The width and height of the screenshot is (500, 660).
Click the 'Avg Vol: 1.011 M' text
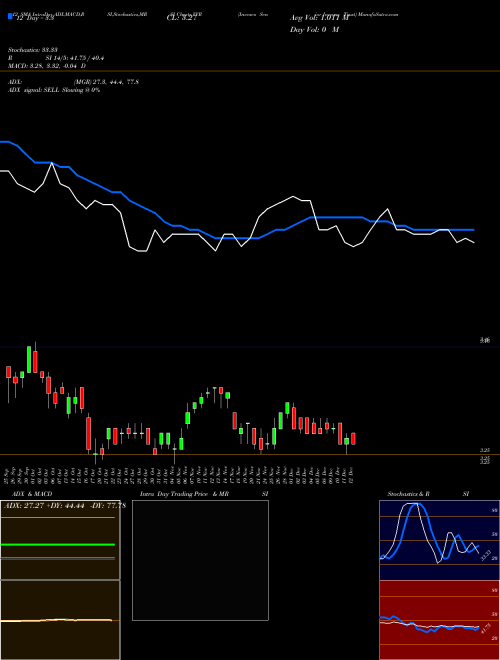319,18
